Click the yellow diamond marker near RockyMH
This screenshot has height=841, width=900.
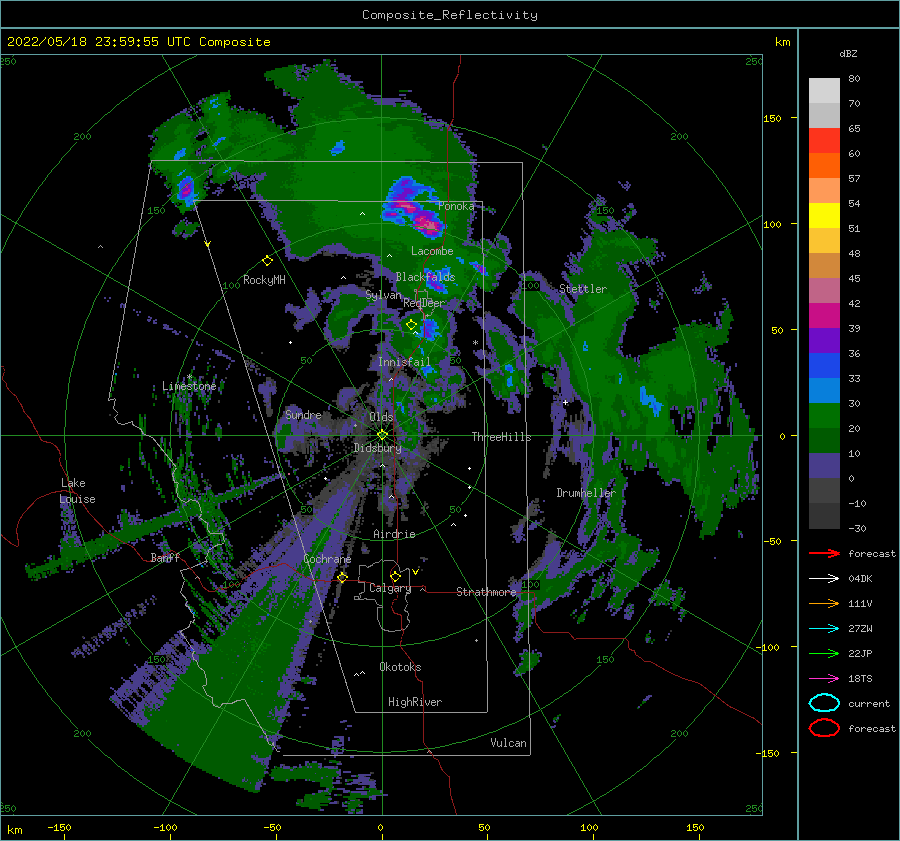(267, 261)
